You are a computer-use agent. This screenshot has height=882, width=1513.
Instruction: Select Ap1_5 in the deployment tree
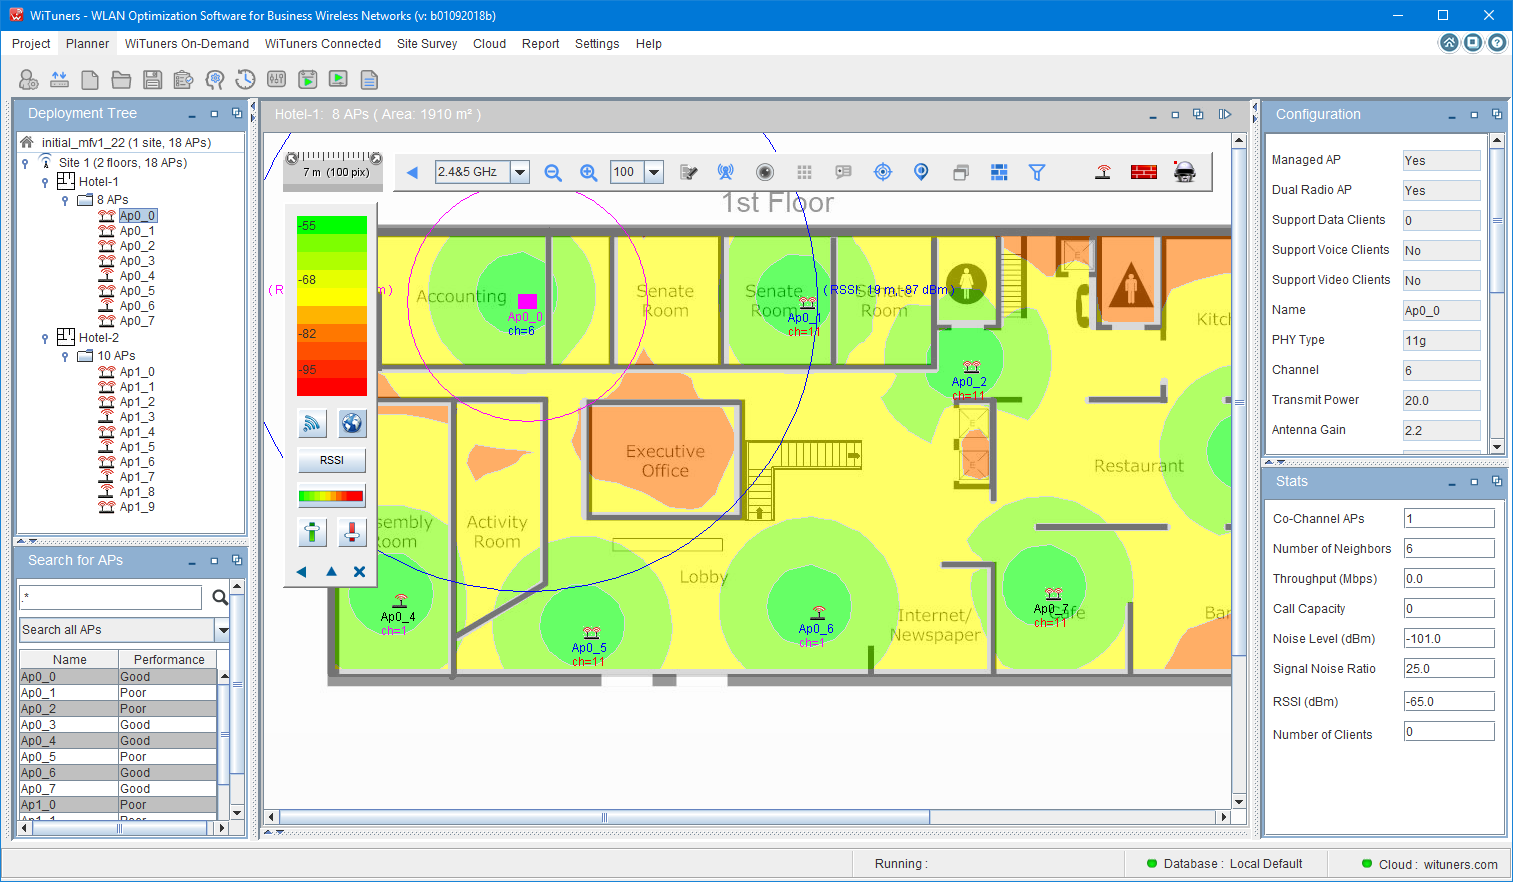pos(137,447)
